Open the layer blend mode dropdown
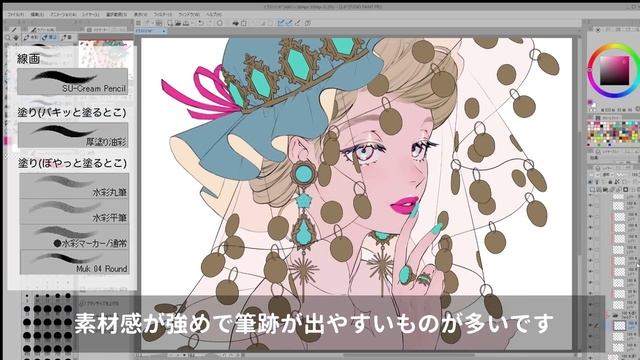Viewport: 640px width, 360px height. [x=609, y=174]
